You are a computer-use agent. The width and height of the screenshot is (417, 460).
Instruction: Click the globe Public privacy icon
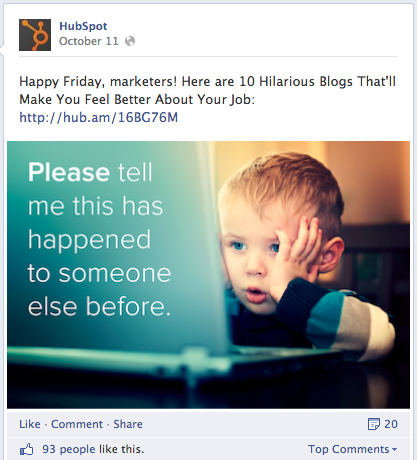pyautogui.click(x=130, y=41)
